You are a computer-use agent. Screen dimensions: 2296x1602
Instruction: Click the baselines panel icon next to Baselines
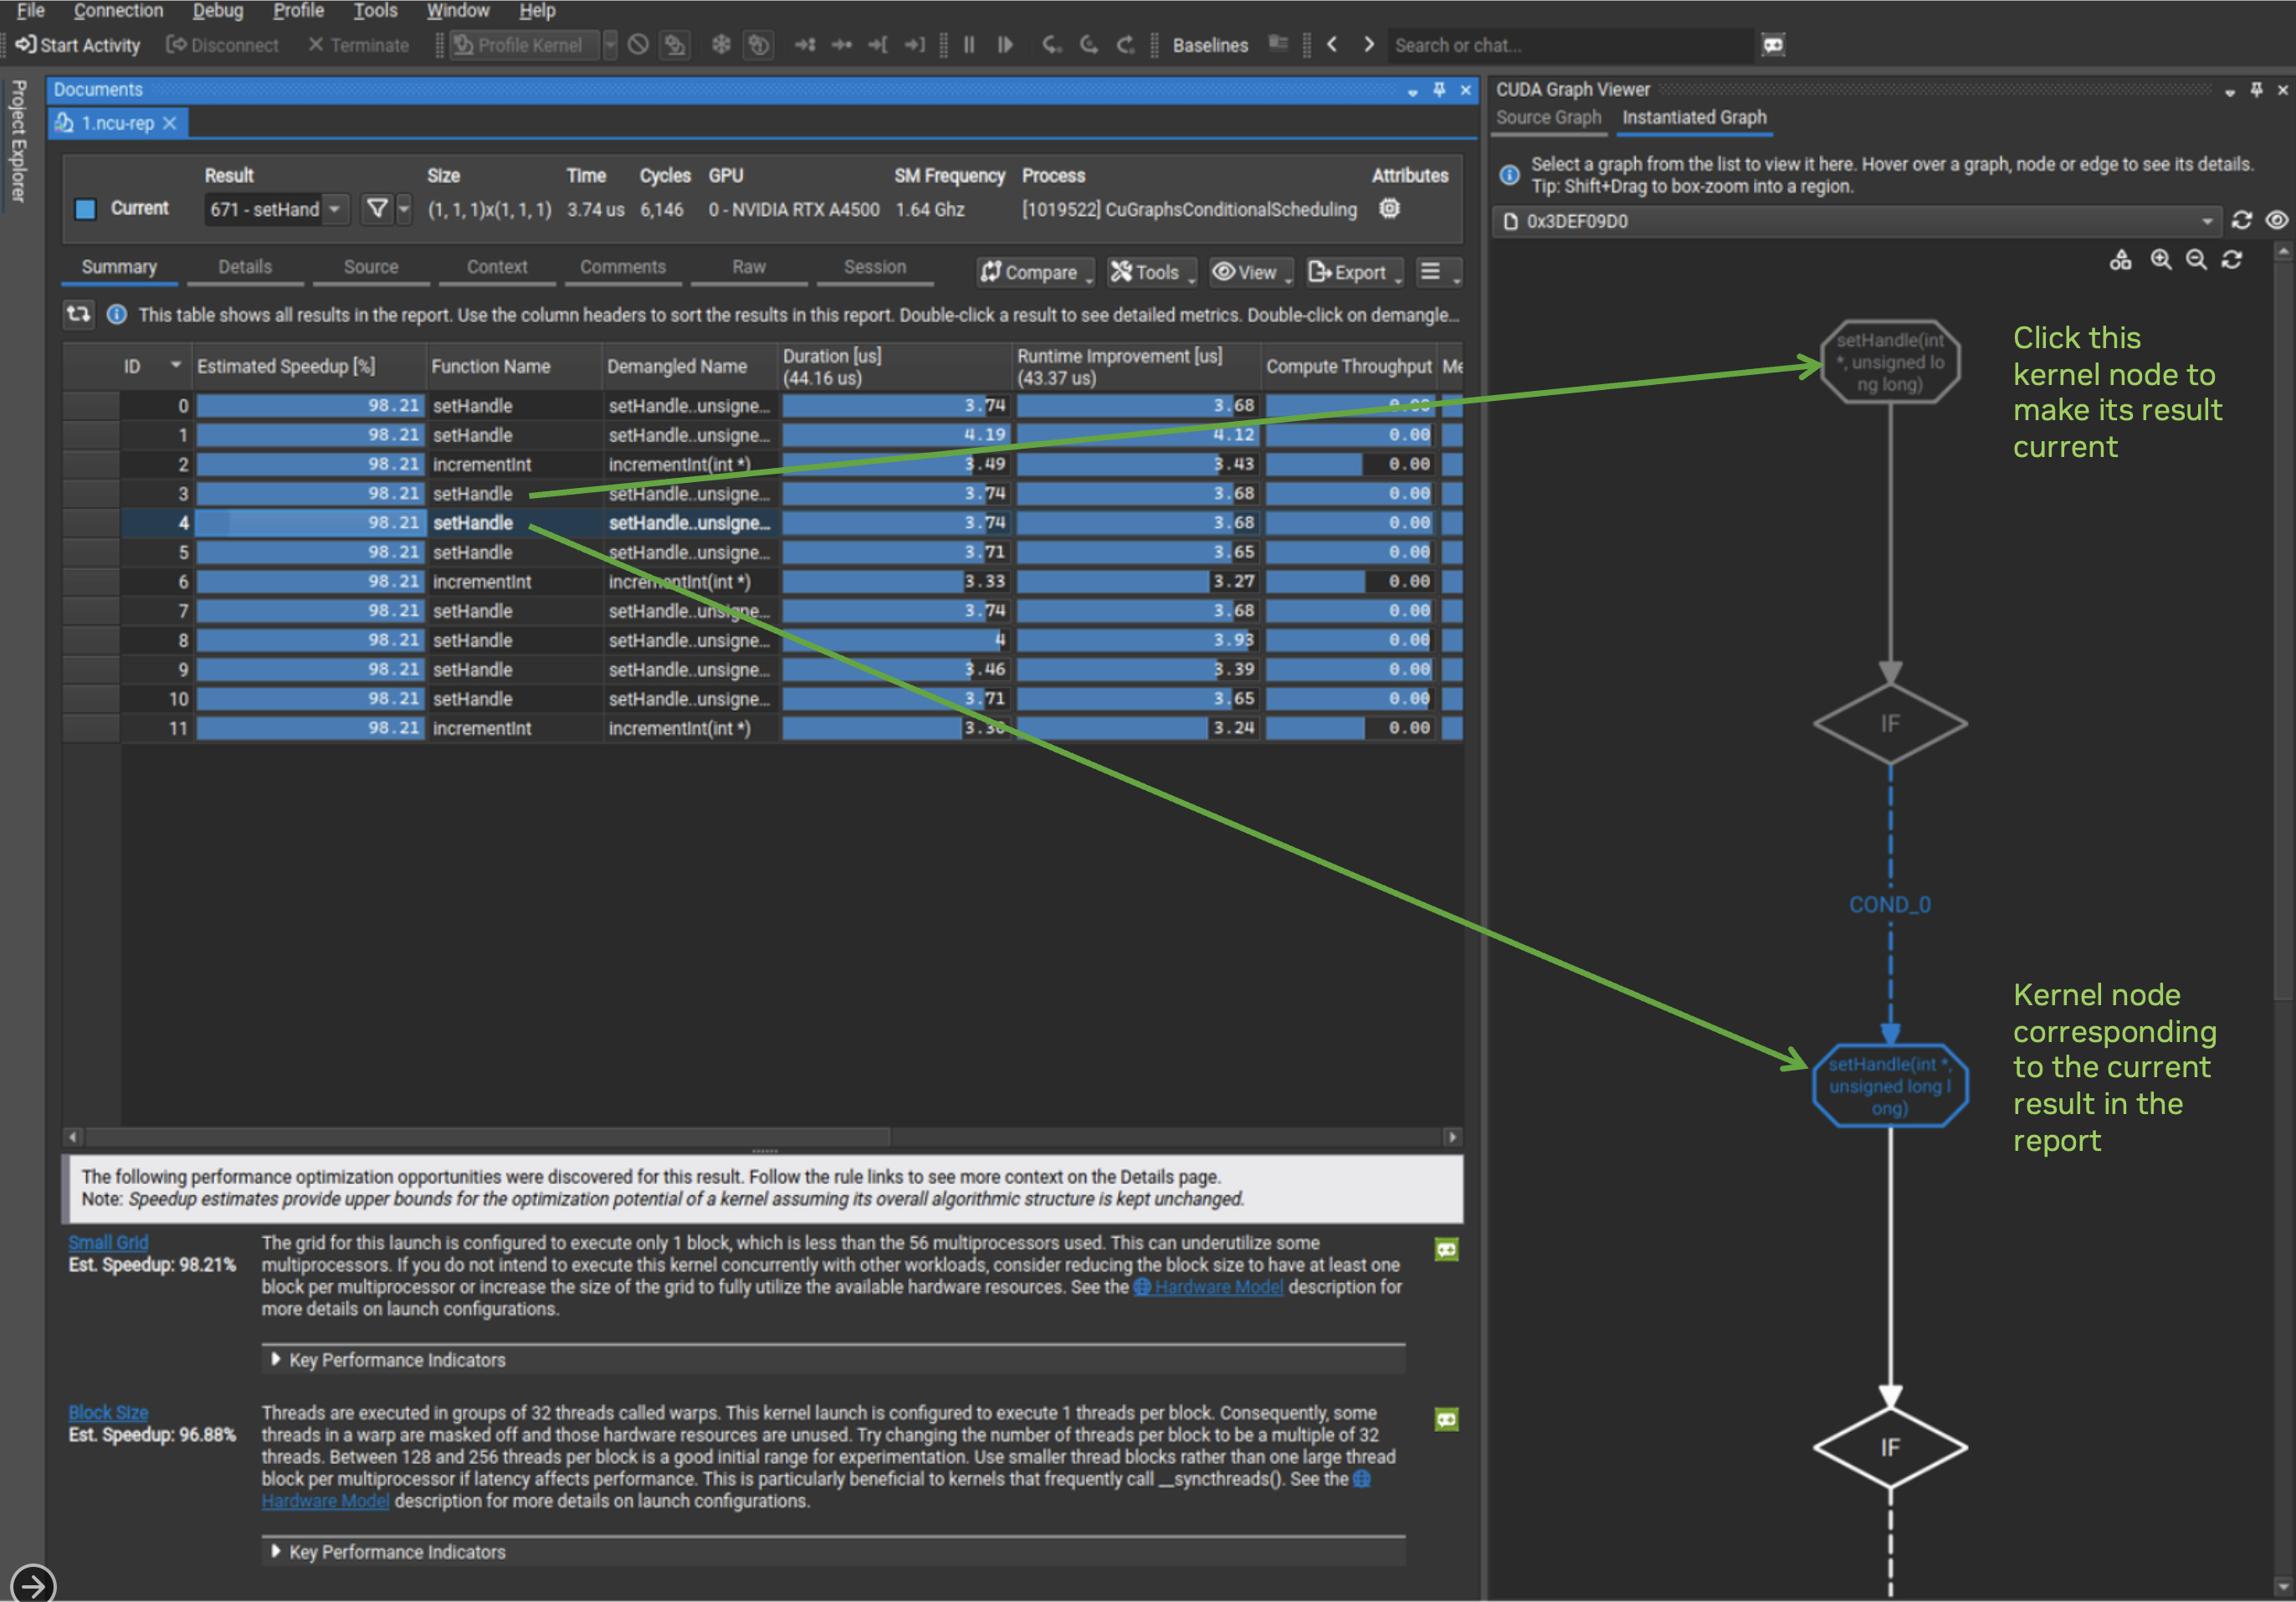point(1277,43)
